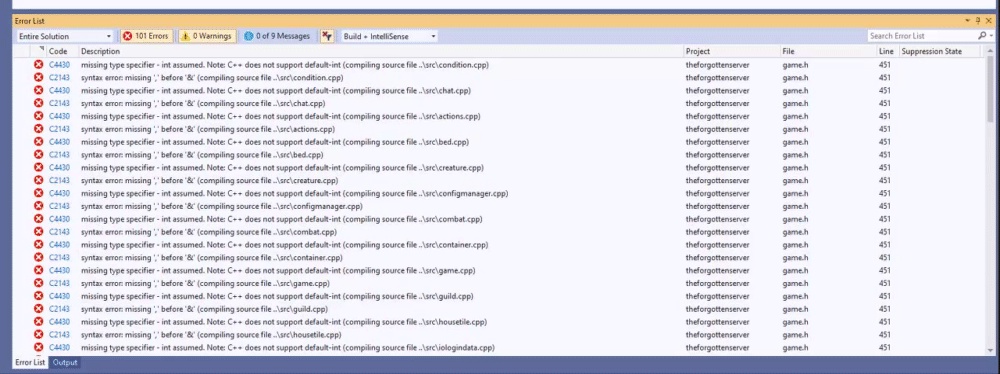
Task: Click the vertical scrollbar thumb
Action: [990, 89]
